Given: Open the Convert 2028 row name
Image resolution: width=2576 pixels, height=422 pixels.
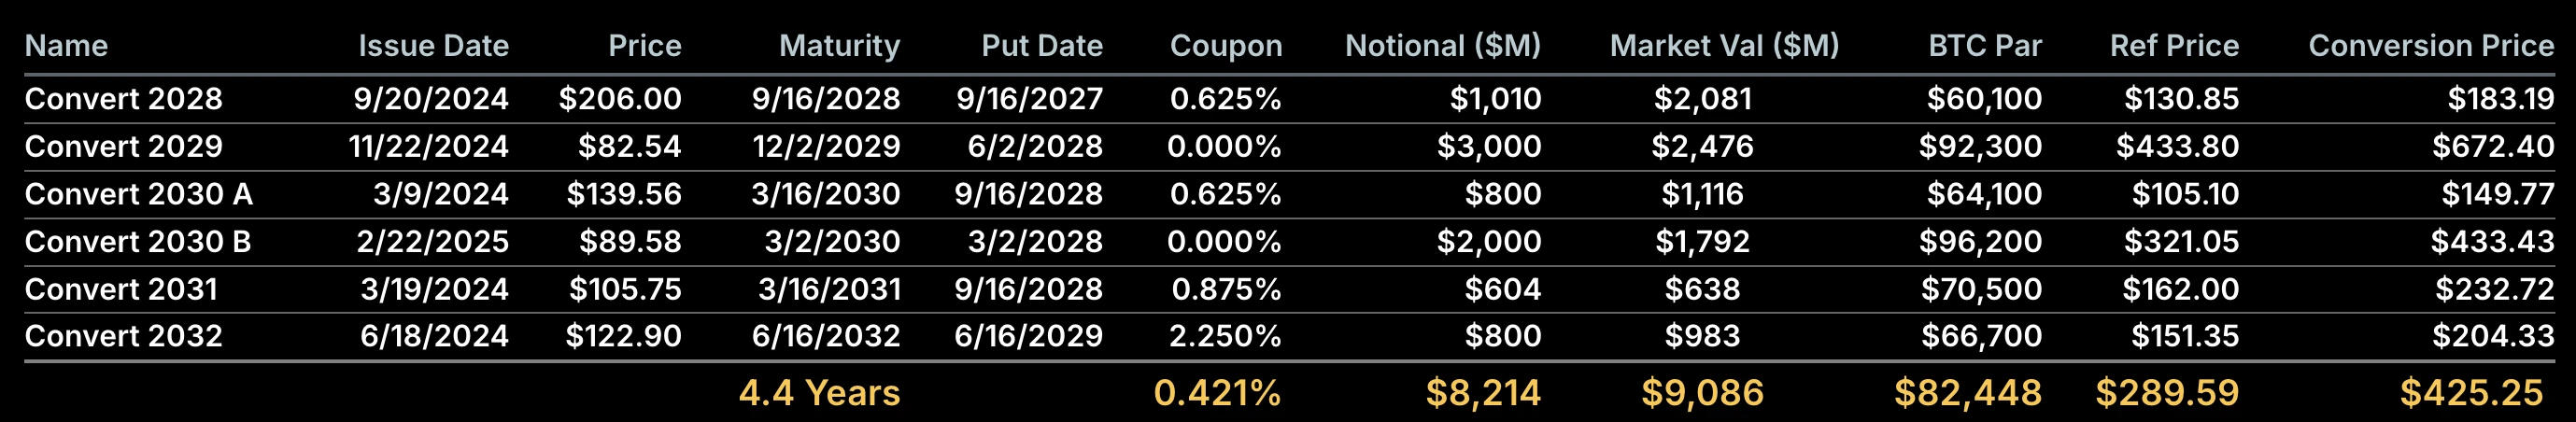Looking at the screenshot, I should (x=123, y=99).
